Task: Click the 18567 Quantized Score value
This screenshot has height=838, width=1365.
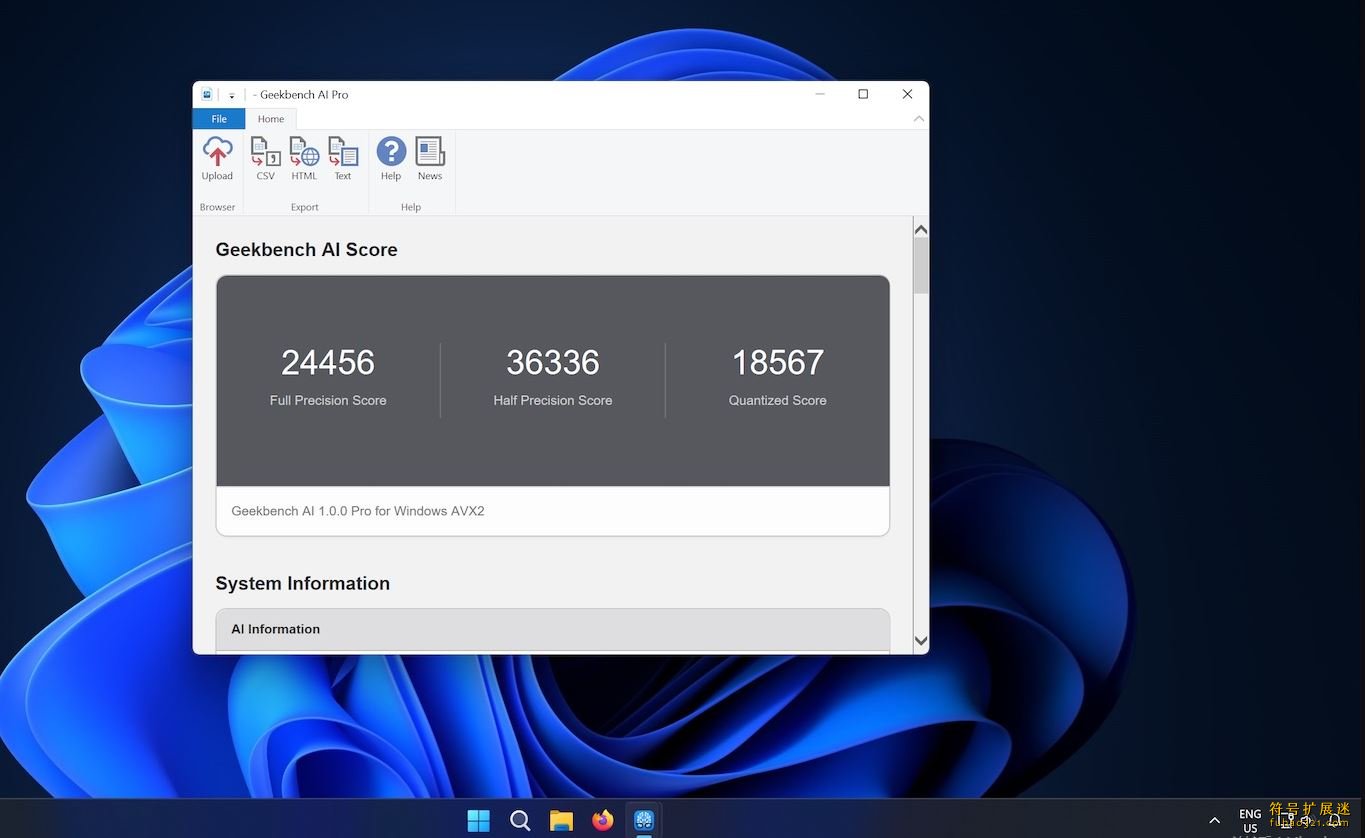Action: 778,362
